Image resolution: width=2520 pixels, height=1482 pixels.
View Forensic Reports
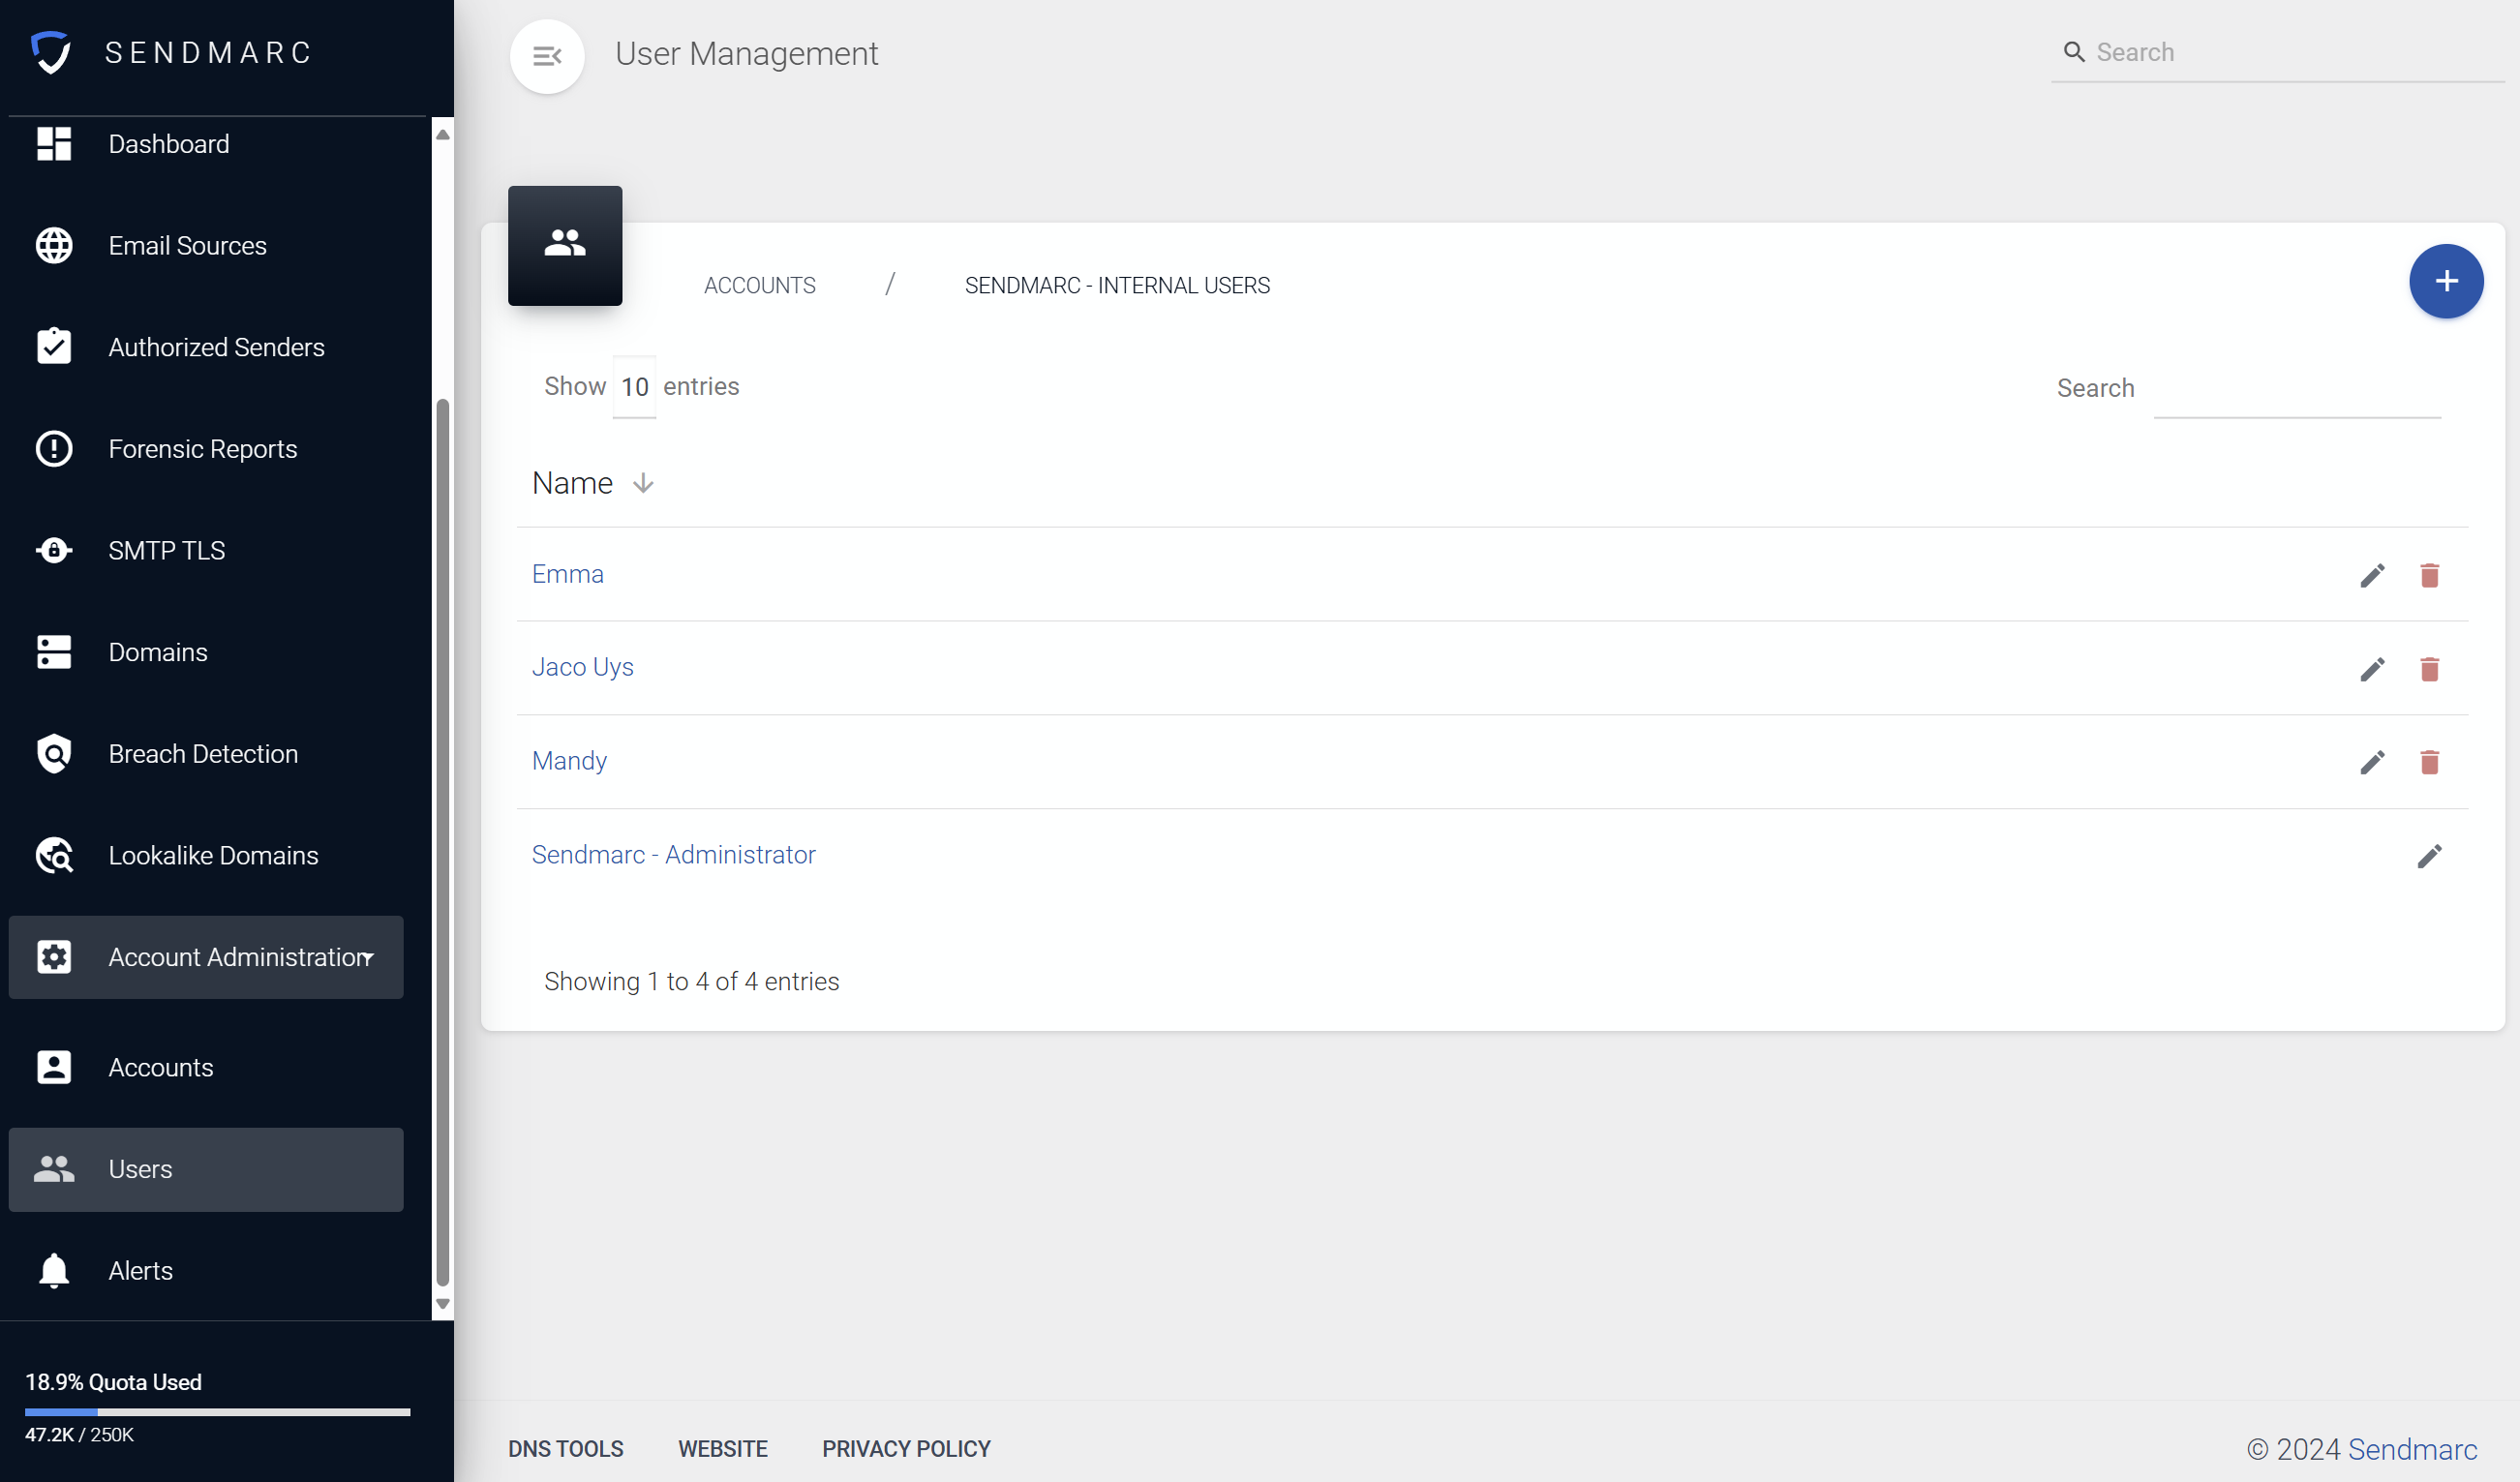pos(202,449)
